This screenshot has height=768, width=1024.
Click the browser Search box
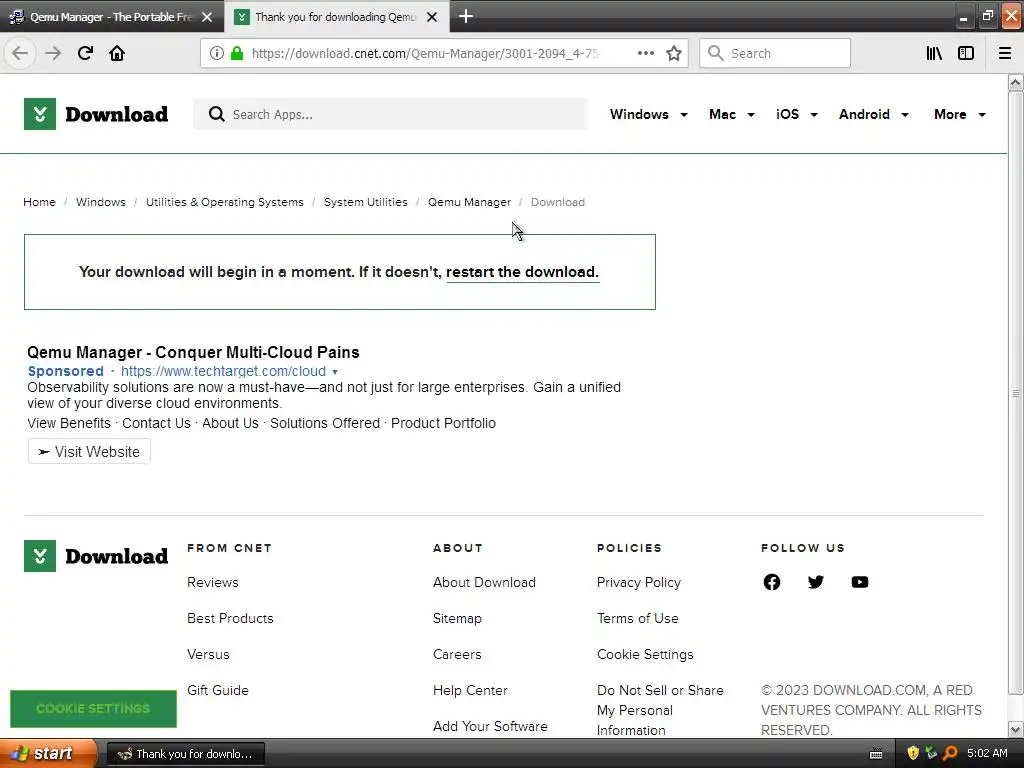coord(775,53)
